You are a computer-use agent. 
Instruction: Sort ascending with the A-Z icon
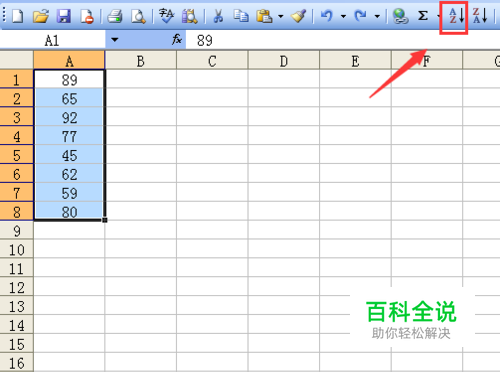tap(456, 16)
